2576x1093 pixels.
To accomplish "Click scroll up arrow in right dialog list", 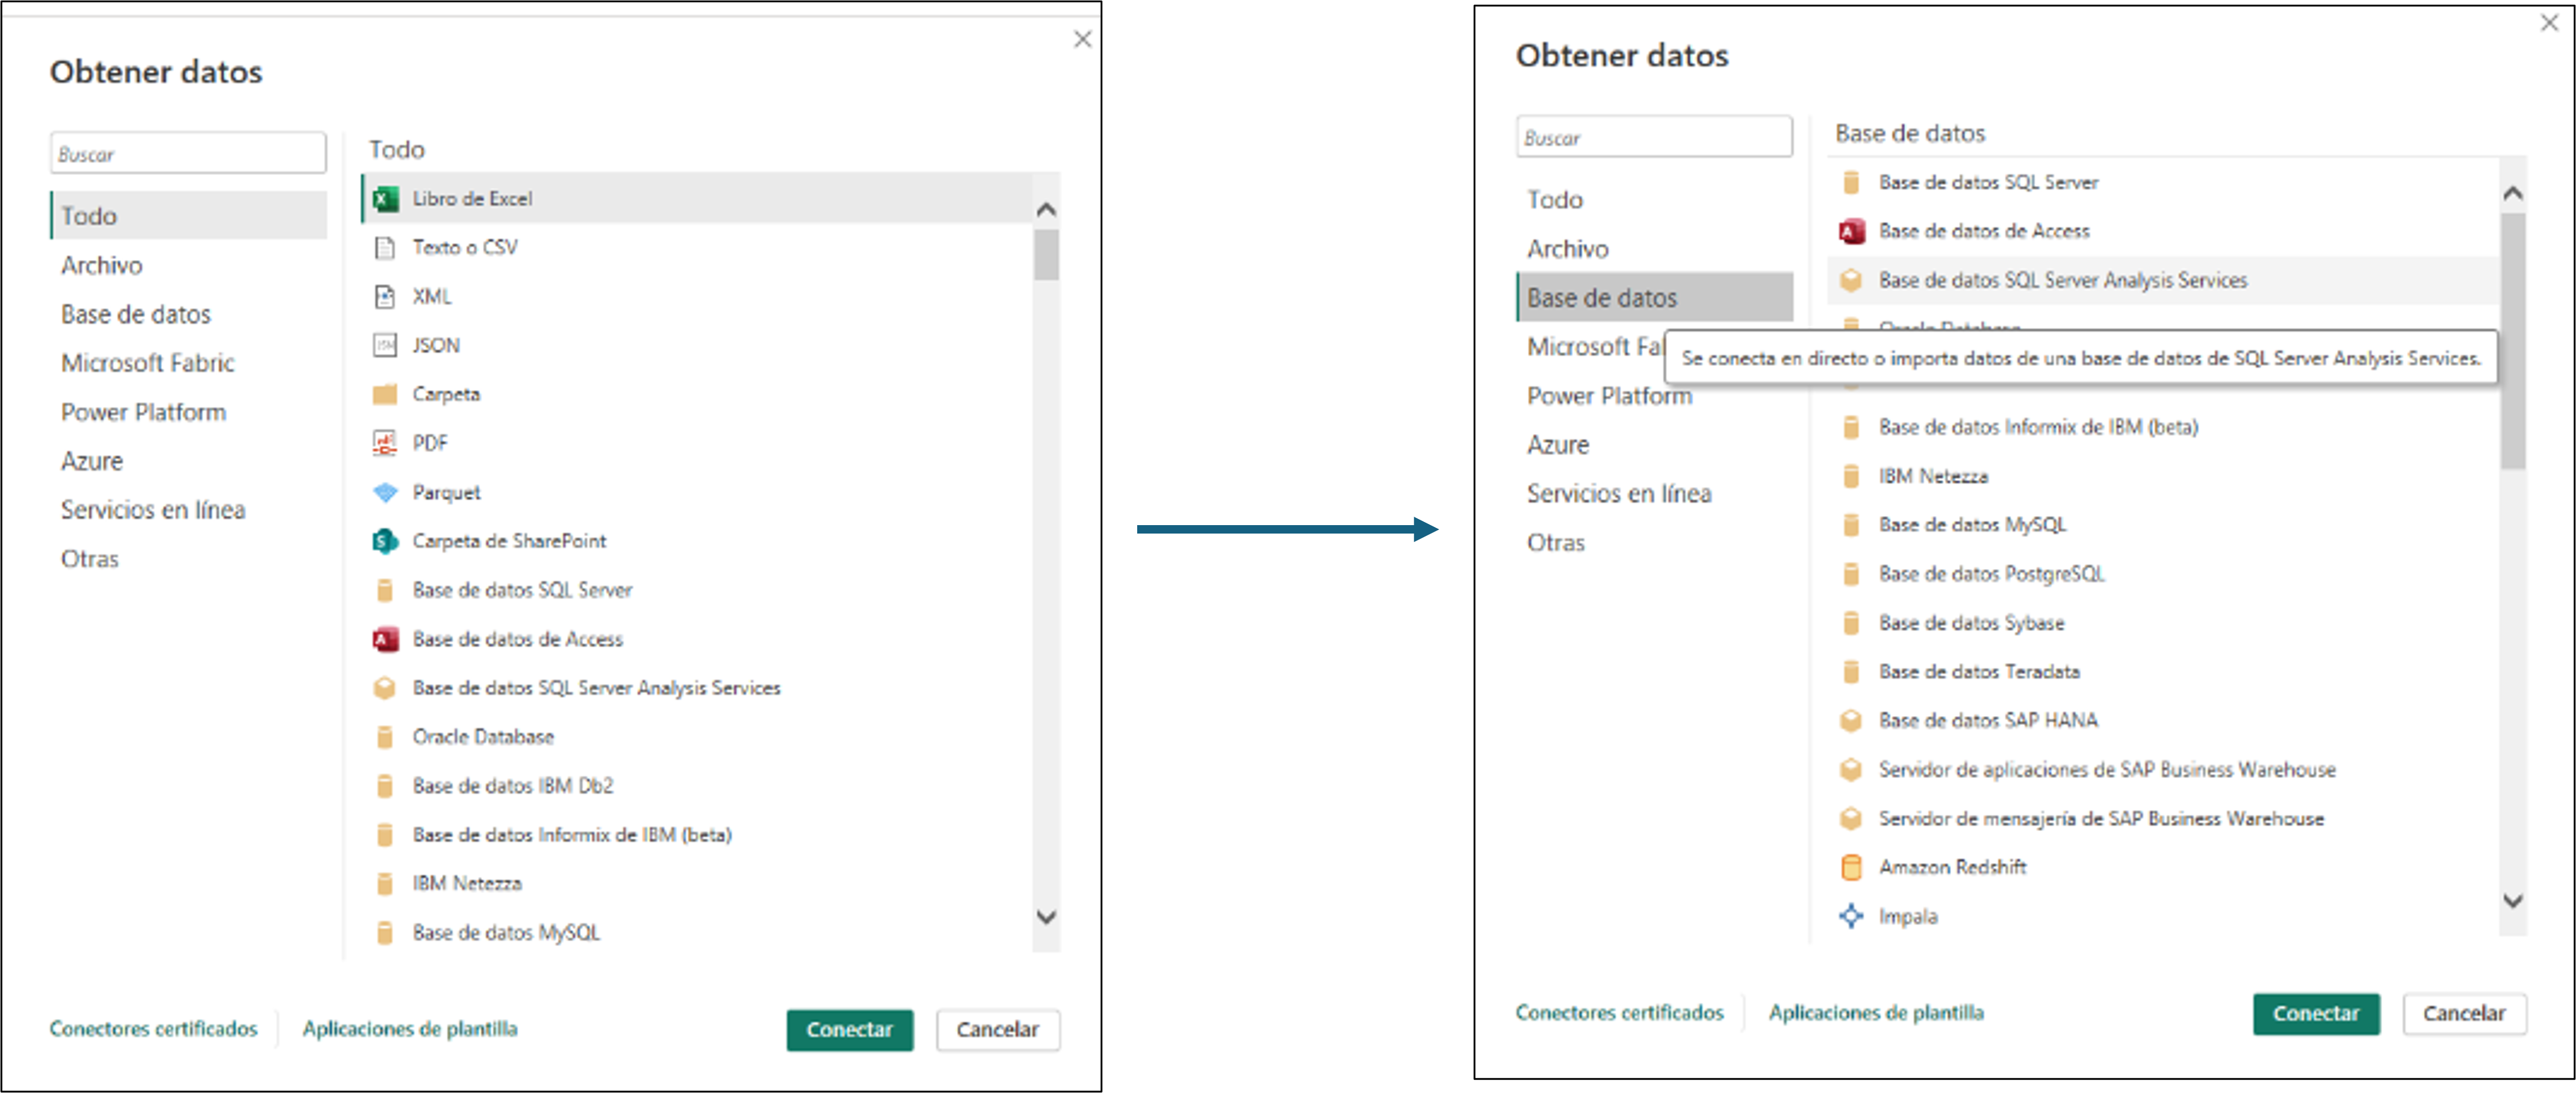I will (2513, 193).
